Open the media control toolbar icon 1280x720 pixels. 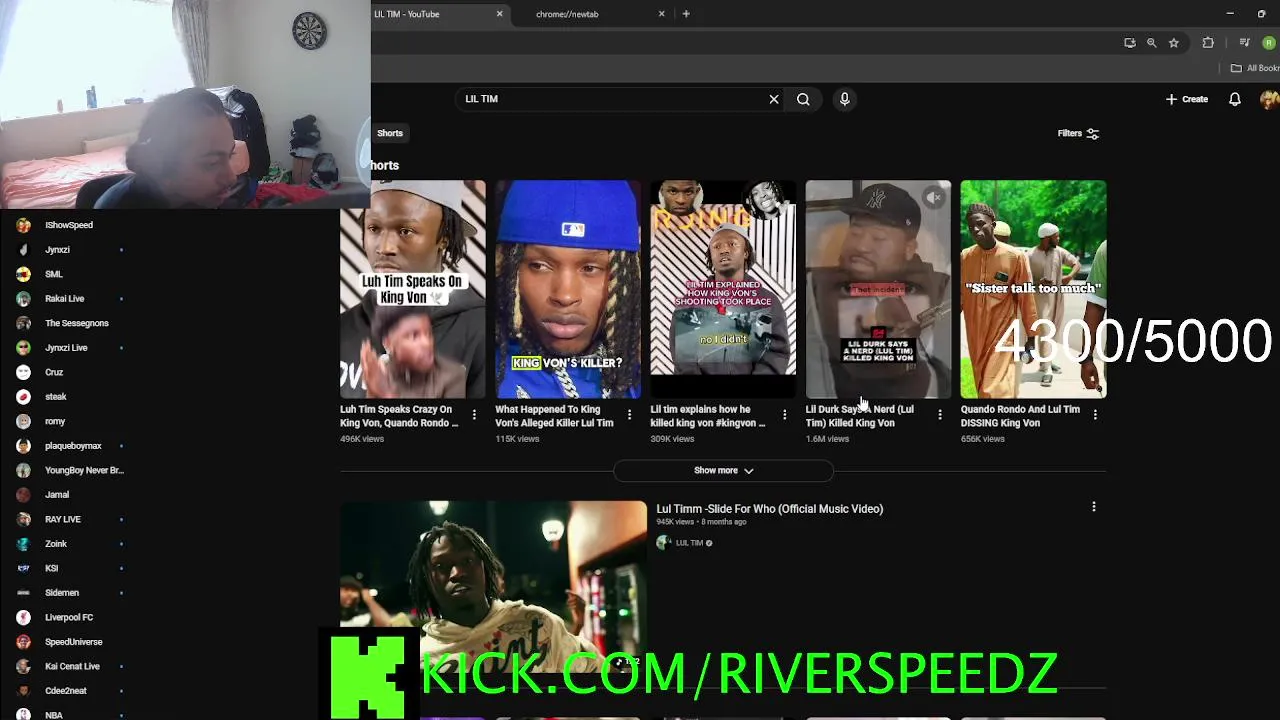tap(1244, 43)
